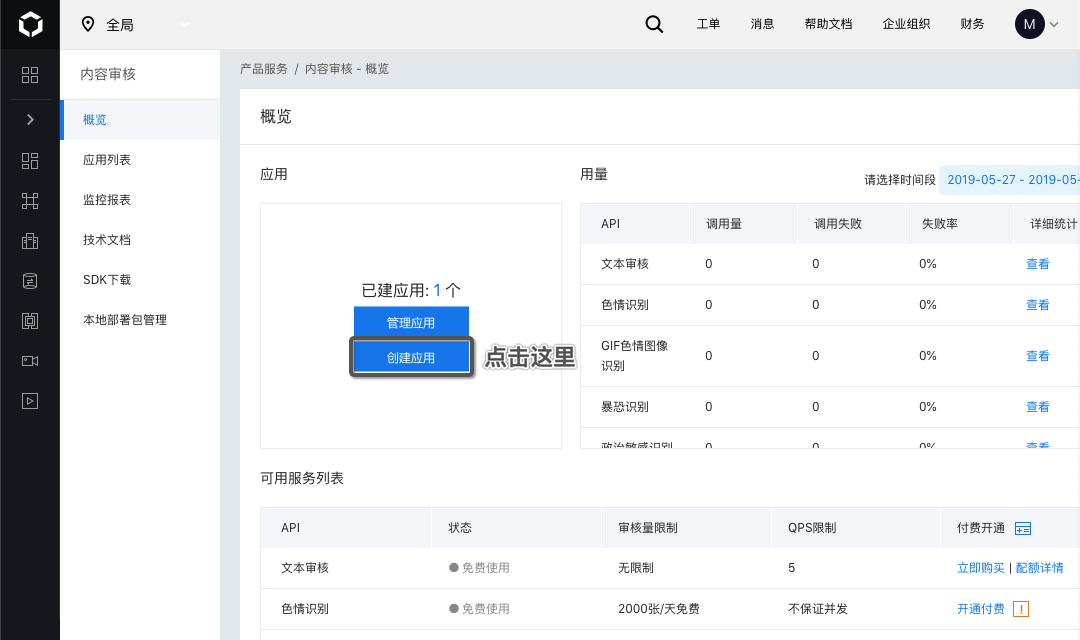Screen dimensions: 1080x640
Task: Click the orange exclamation icon beside 开通付费
Action: (x=1020, y=609)
